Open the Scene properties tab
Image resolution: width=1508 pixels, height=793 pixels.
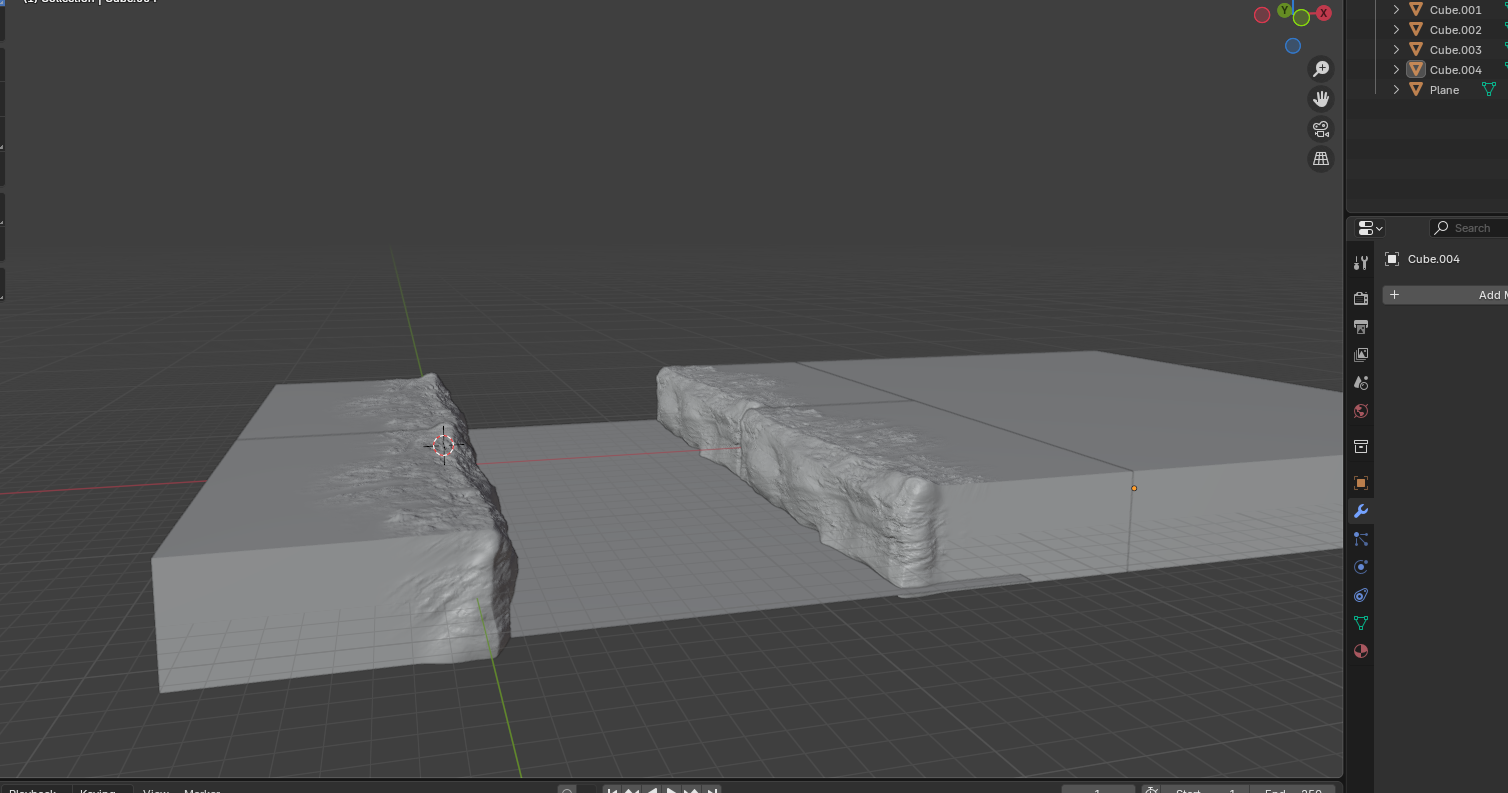pos(1360,383)
